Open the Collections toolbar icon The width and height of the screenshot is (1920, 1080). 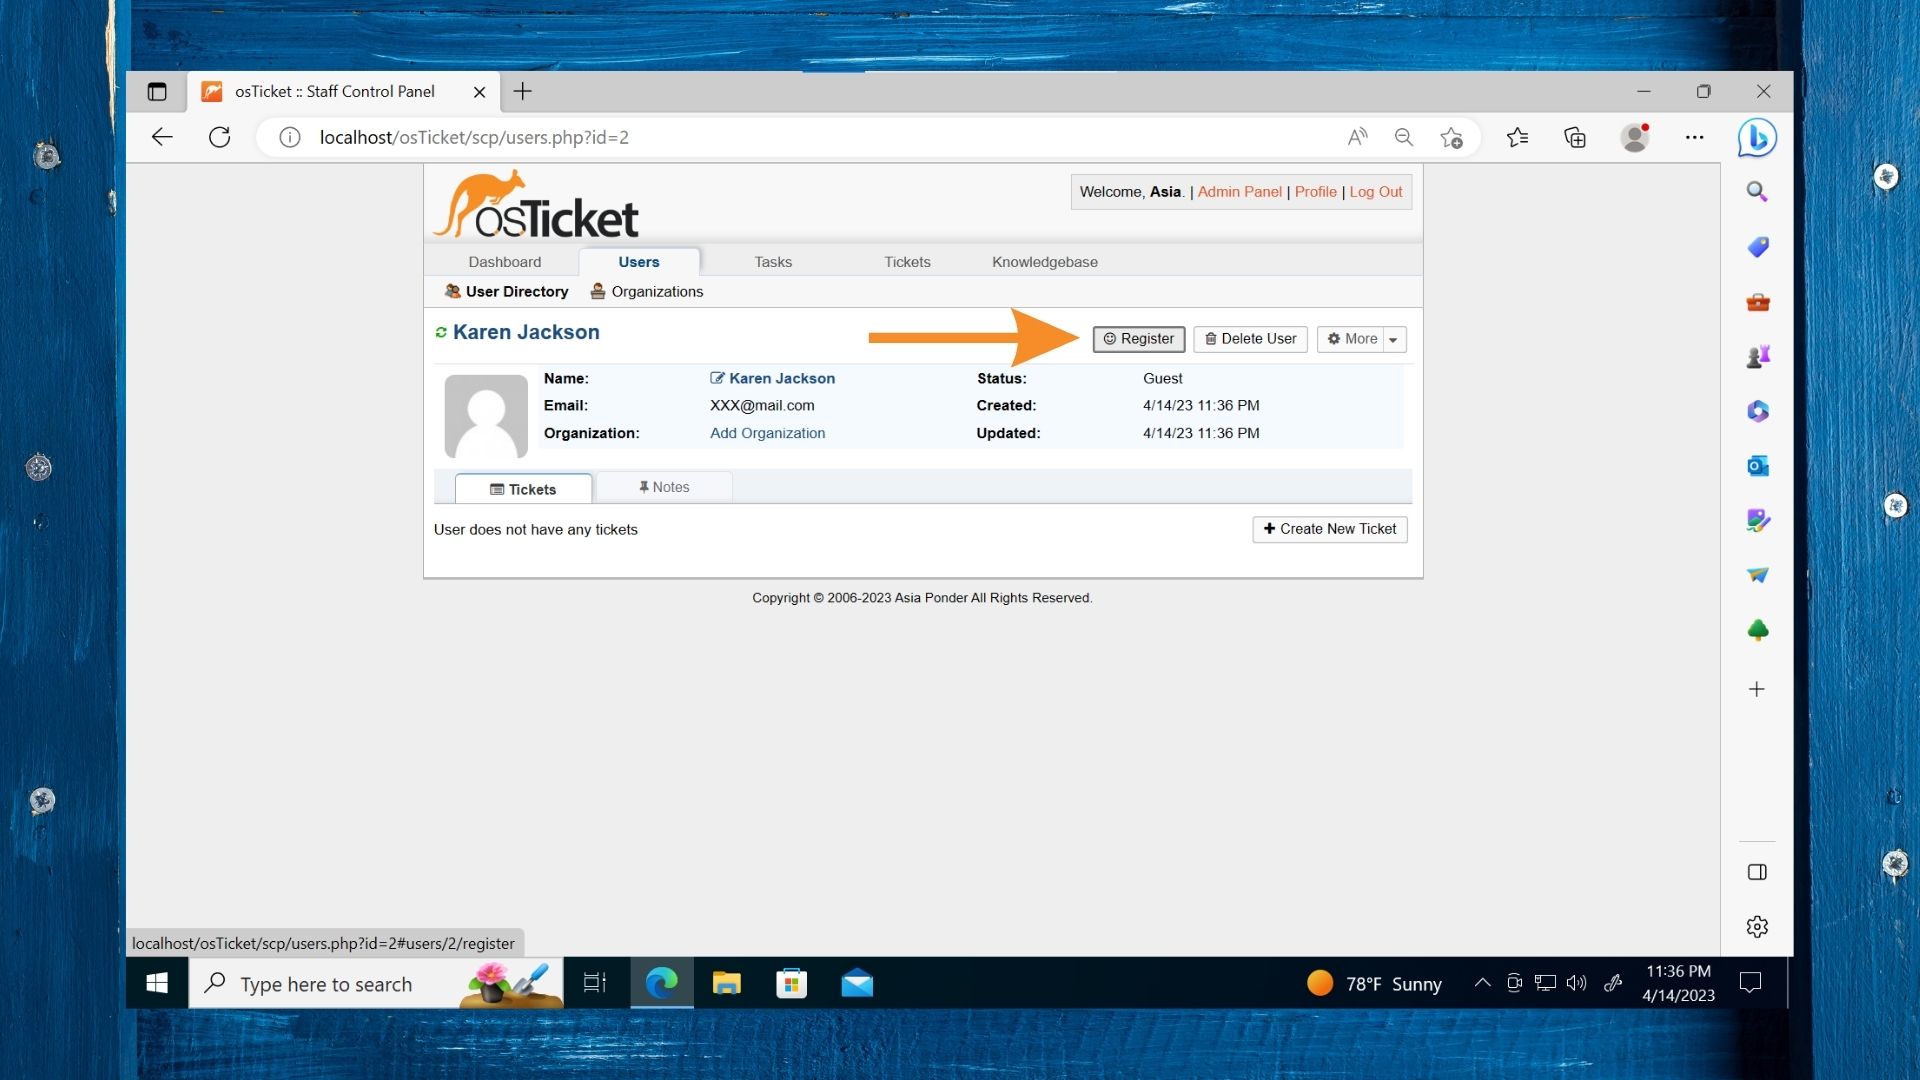point(1575,138)
